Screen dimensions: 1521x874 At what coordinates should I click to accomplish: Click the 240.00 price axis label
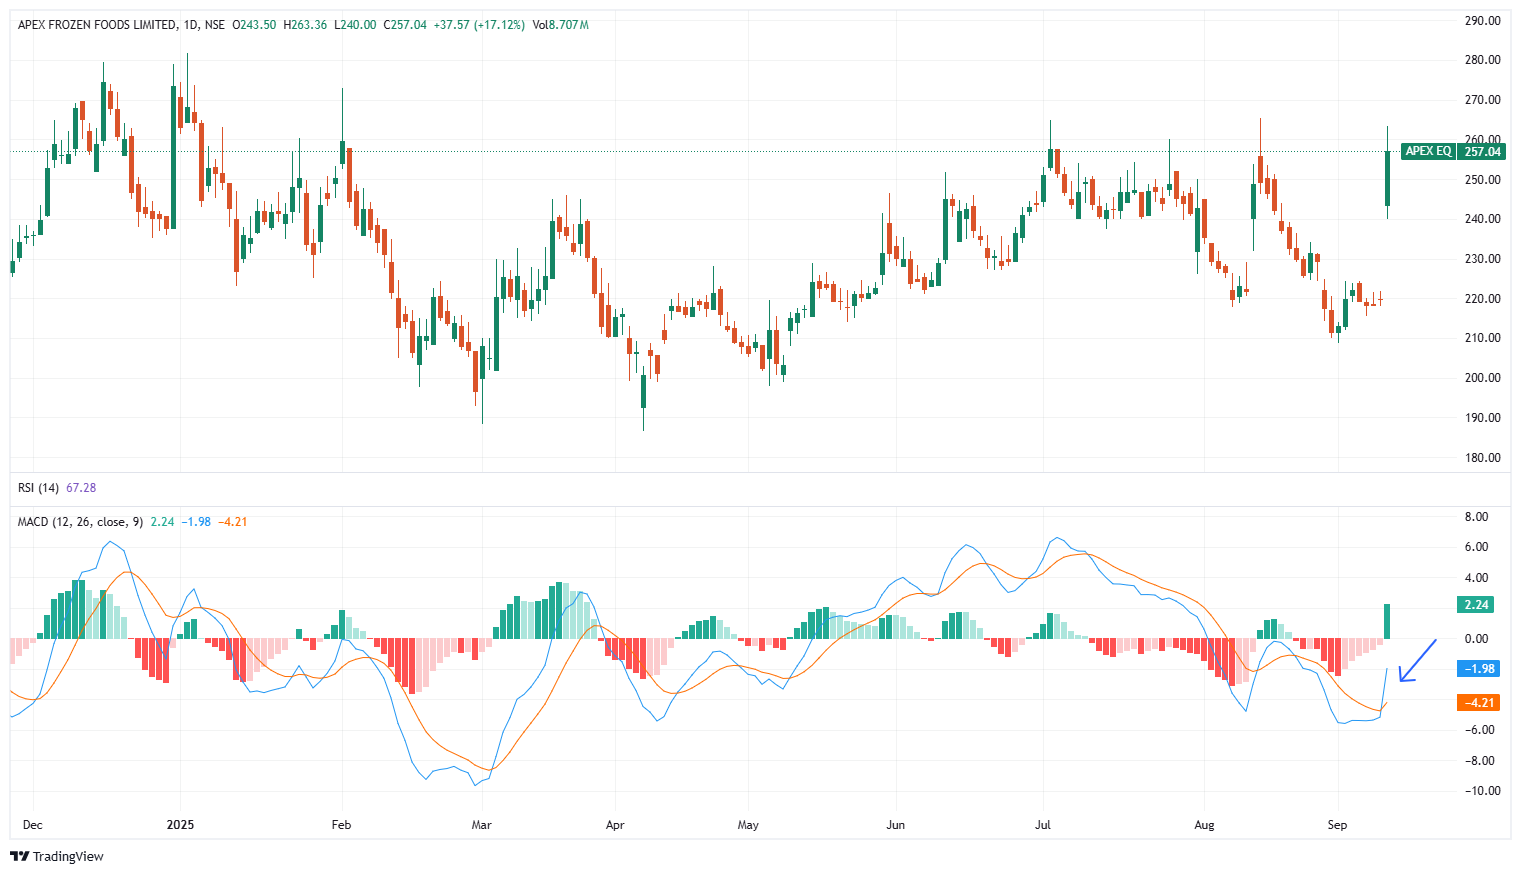point(1482,219)
